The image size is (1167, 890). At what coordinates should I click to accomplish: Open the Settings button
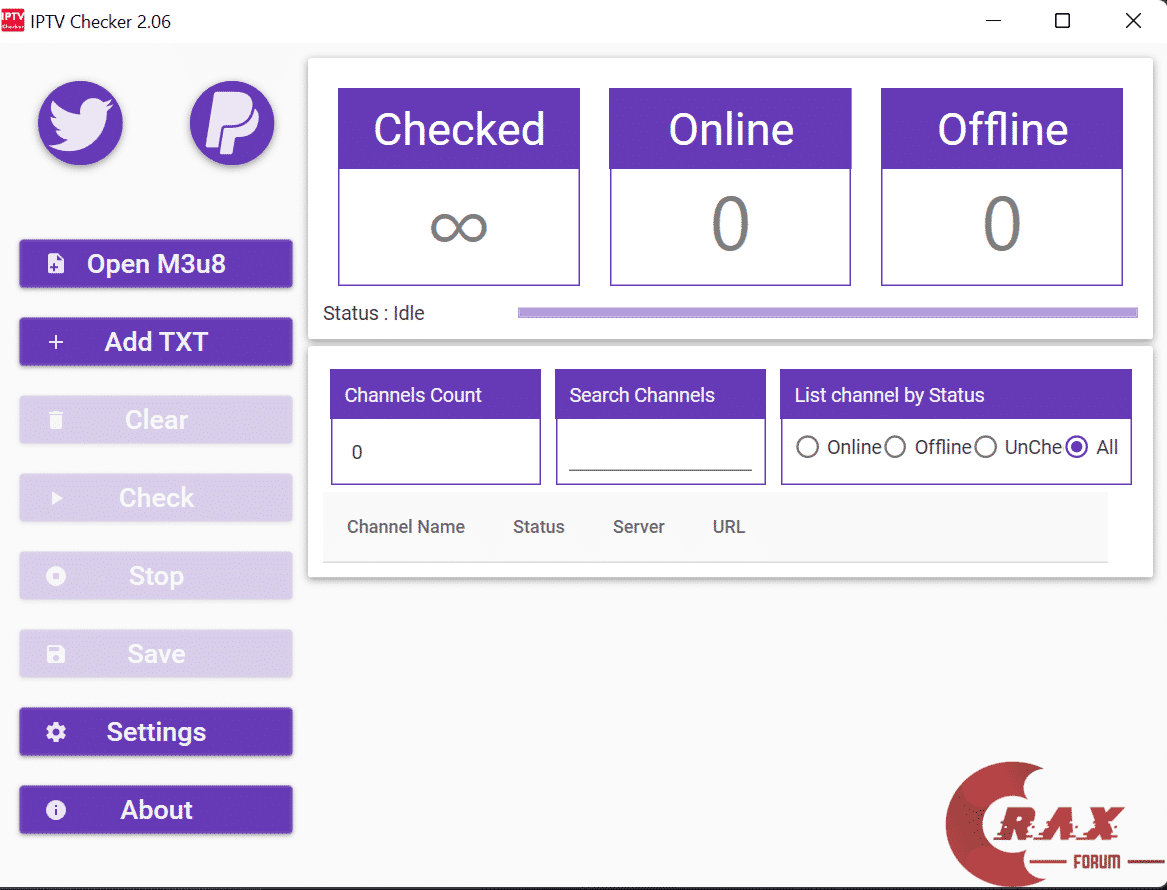click(156, 731)
